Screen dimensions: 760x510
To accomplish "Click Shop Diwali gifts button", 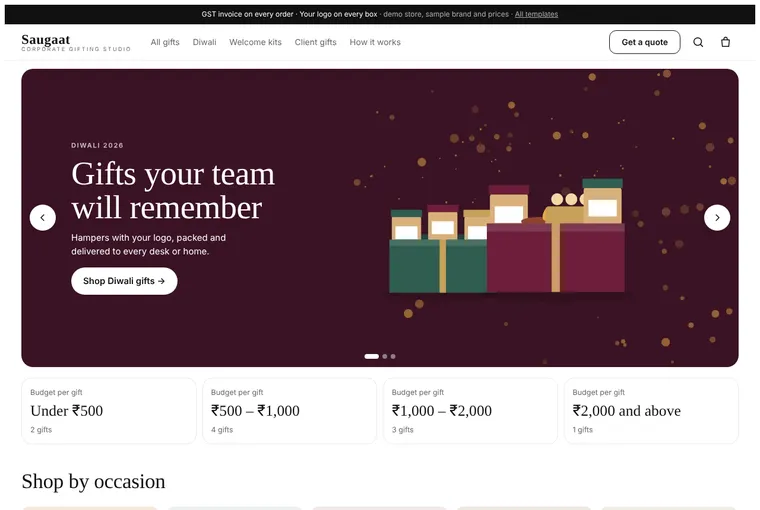I will (x=124, y=281).
